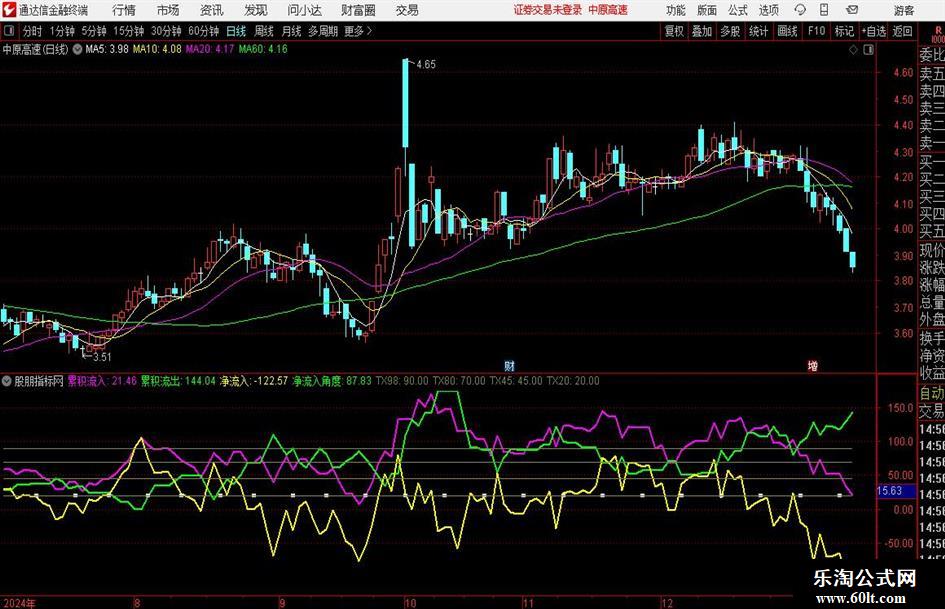Open the 资讯 menu

(212, 10)
